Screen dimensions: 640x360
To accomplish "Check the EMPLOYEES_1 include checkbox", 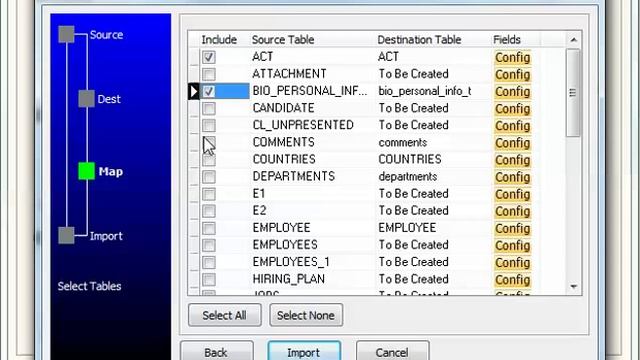I will coord(209,262).
